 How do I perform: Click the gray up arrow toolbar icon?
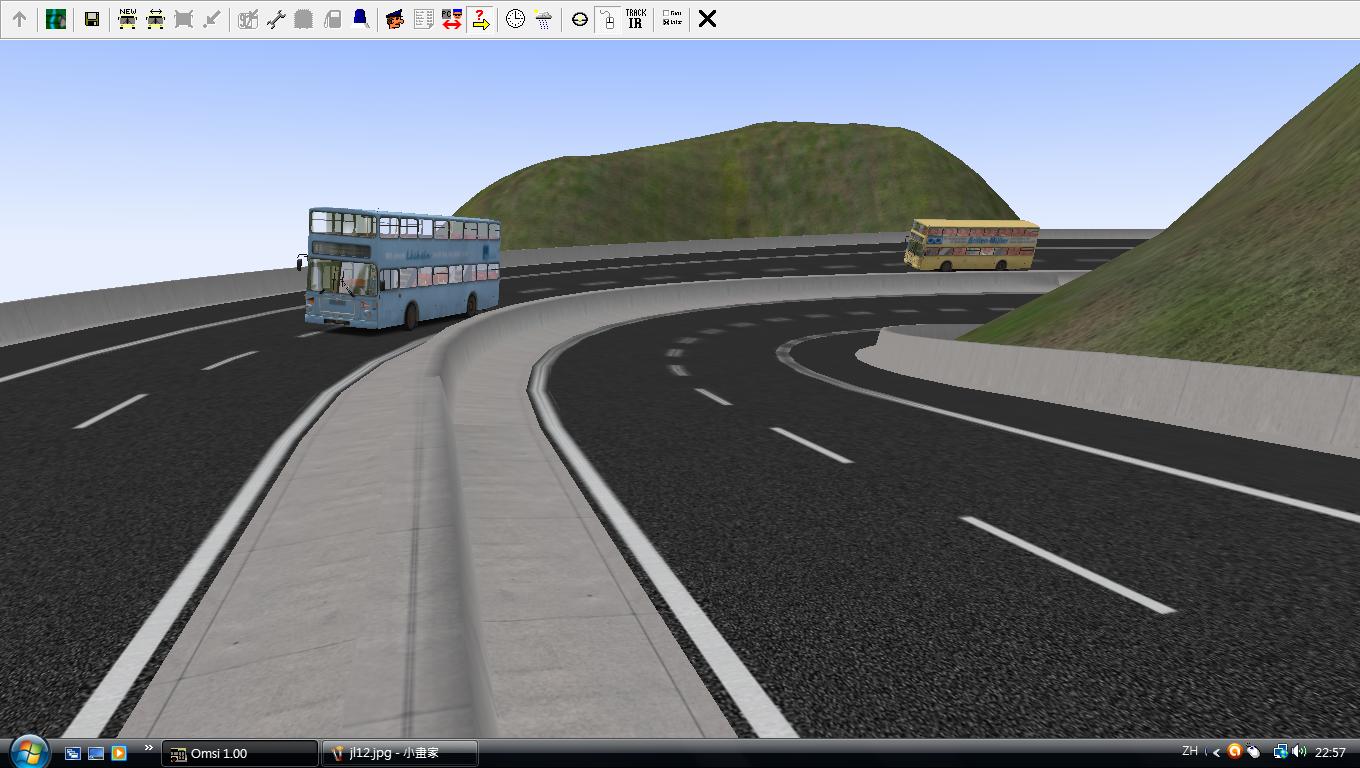(19, 19)
